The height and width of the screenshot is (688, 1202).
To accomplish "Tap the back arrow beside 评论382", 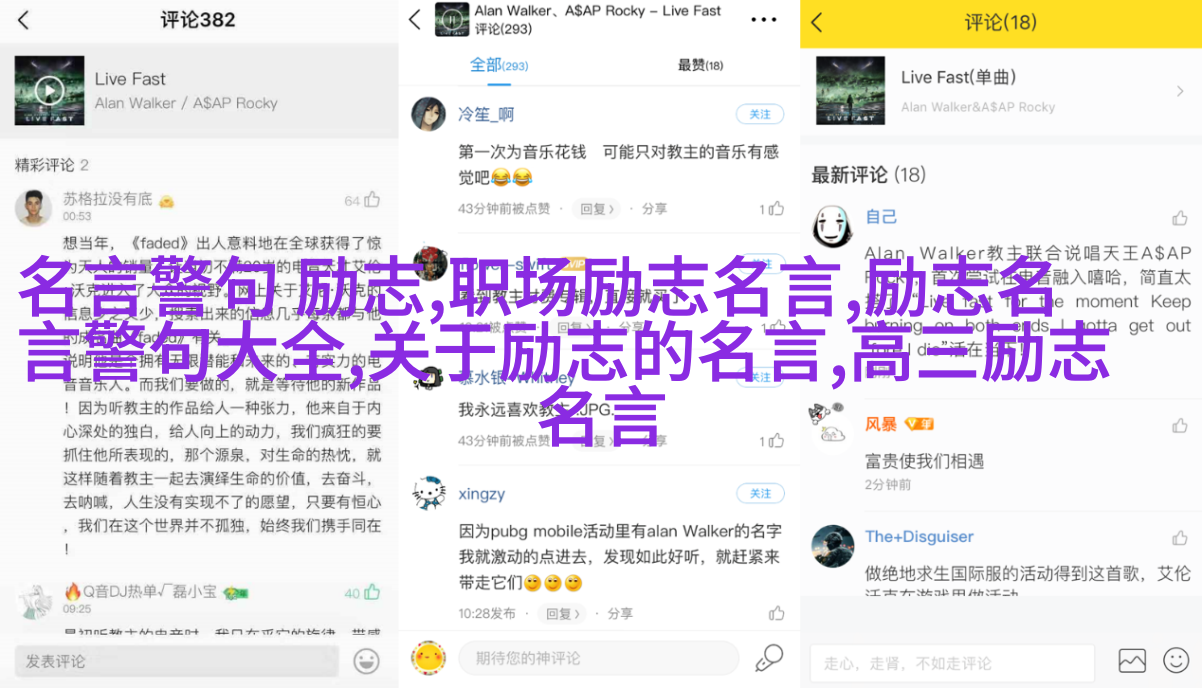I will (24, 20).
